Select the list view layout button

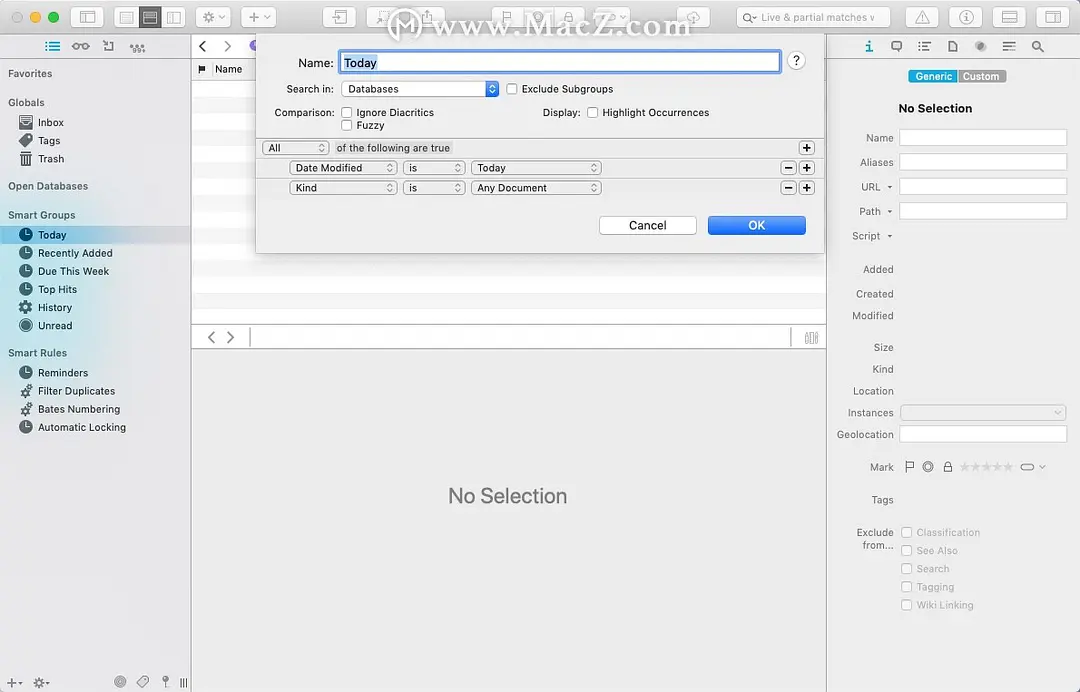tap(149, 17)
